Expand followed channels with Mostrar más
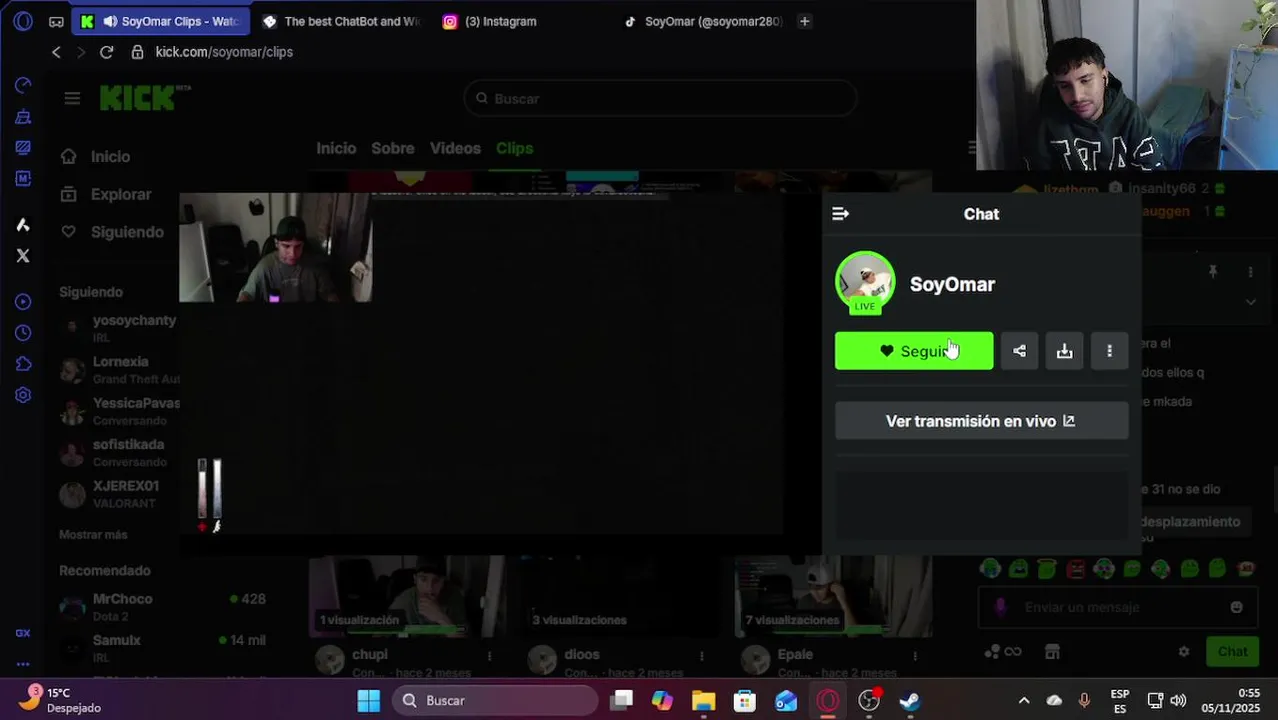The height and width of the screenshot is (720, 1278). [x=93, y=535]
